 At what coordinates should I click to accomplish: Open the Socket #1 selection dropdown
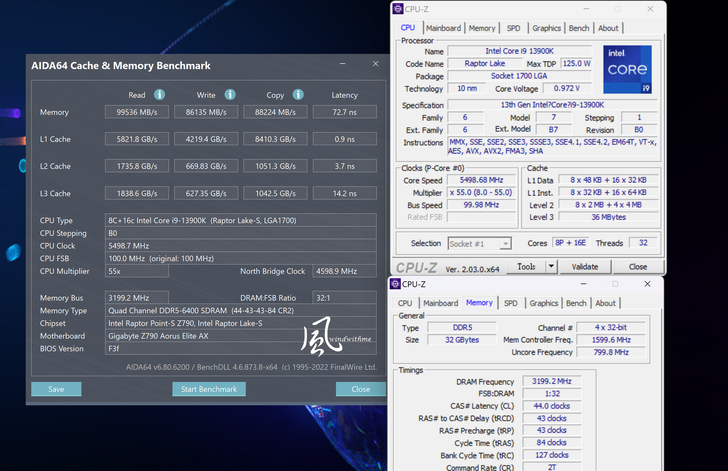tap(478, 243)
